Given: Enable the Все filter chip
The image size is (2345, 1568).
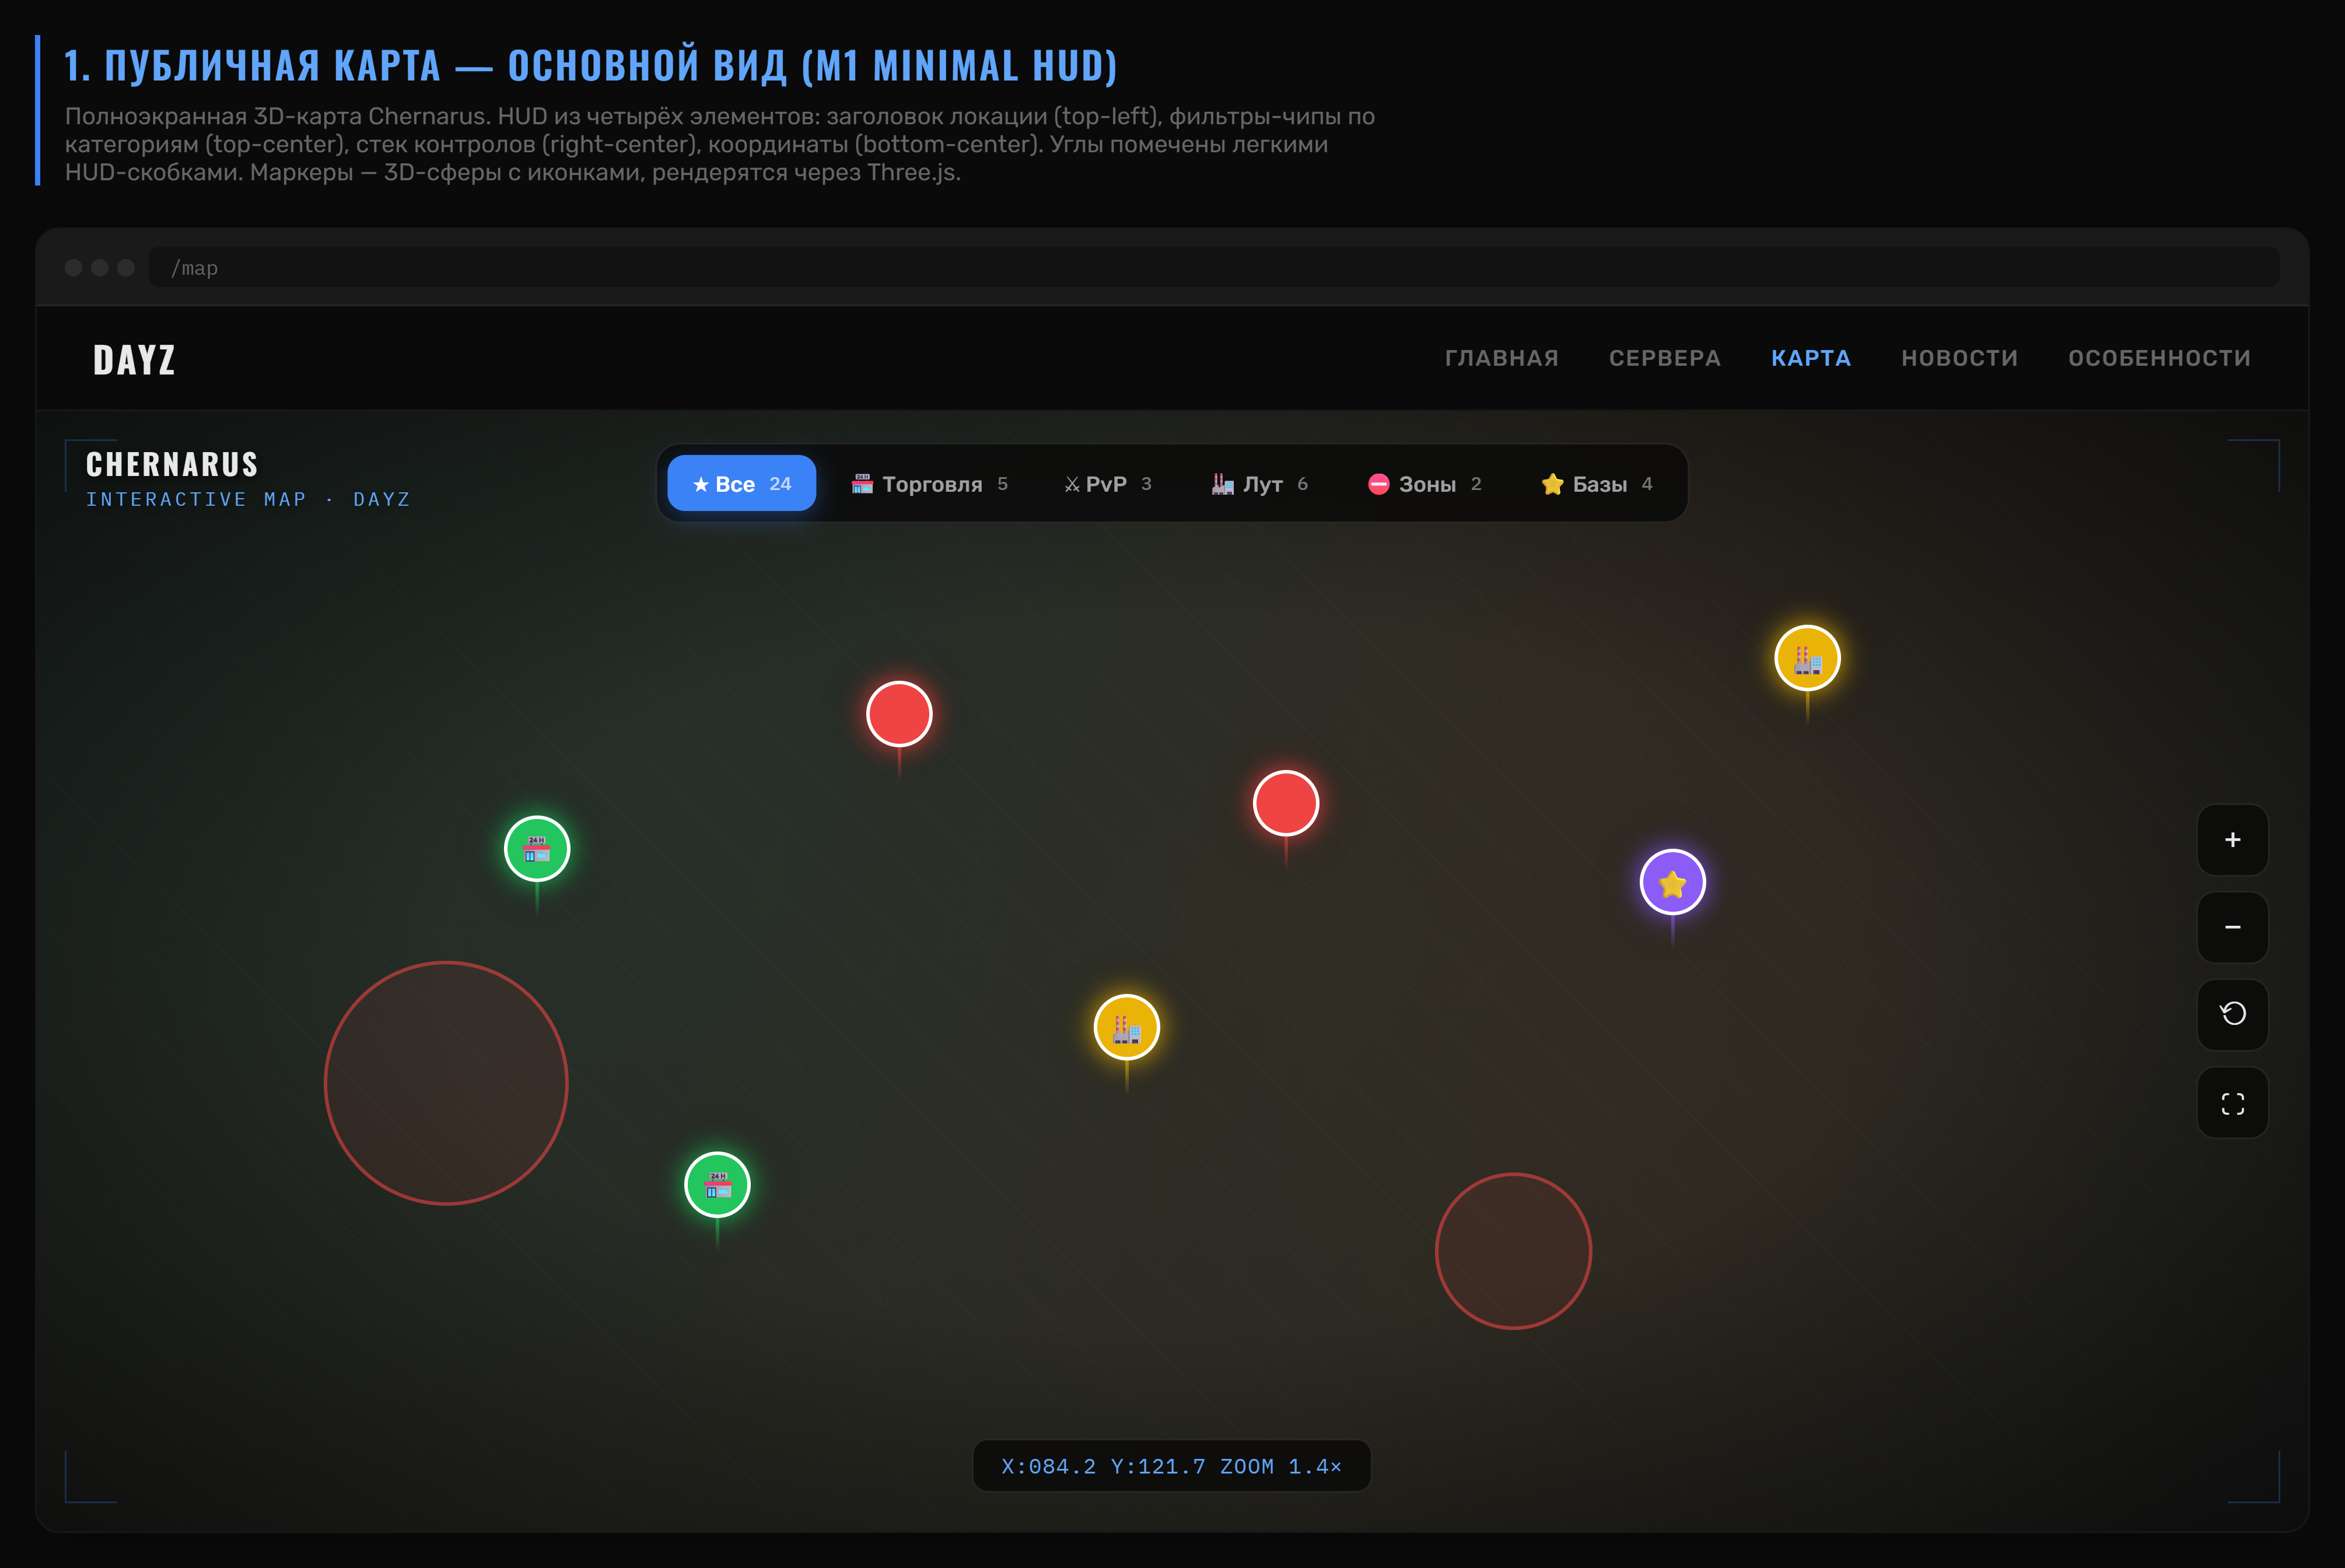Looking at the screenshot, I should coord(741,484).
